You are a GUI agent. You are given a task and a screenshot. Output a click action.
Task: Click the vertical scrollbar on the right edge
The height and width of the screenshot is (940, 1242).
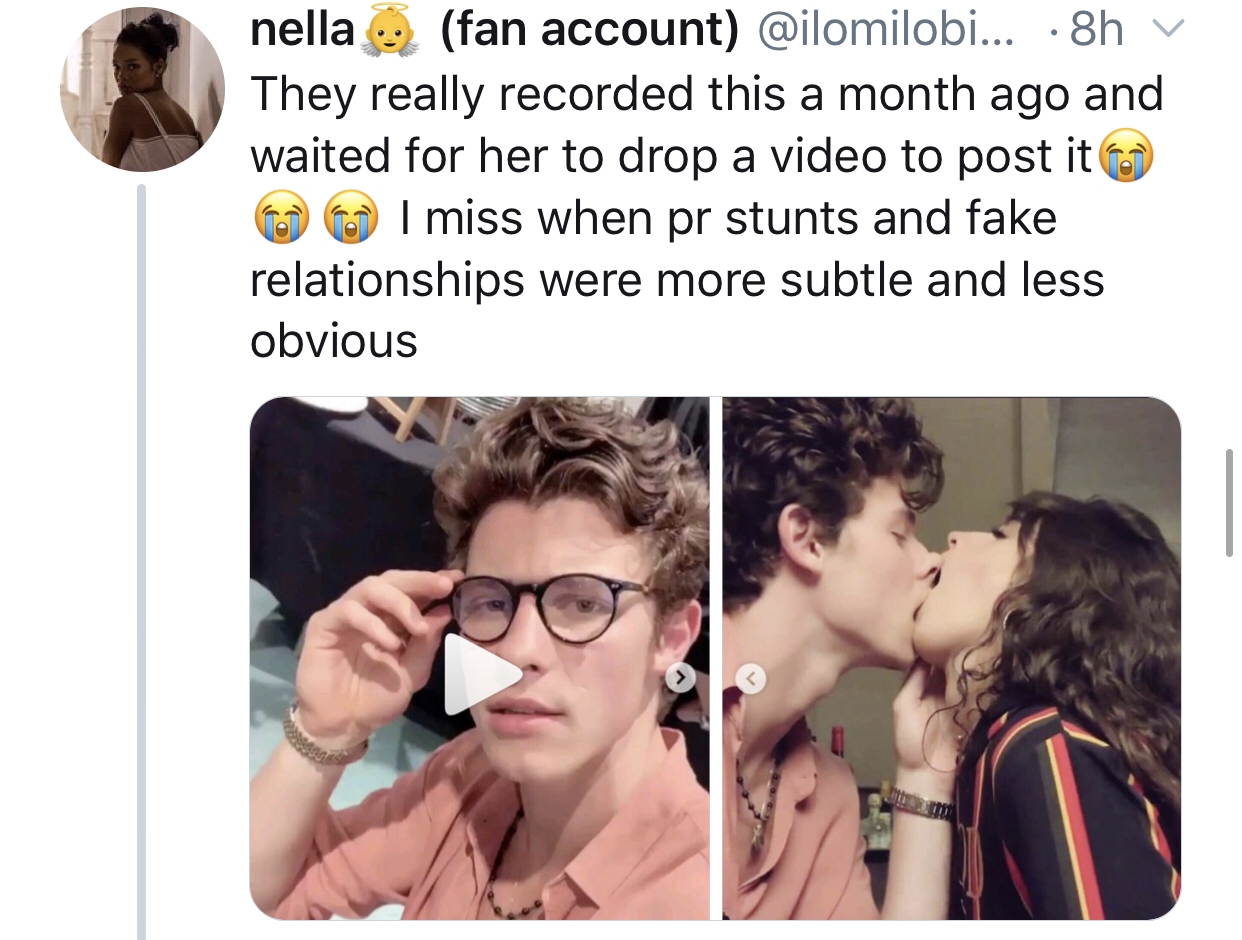[x=1228, y=502]
